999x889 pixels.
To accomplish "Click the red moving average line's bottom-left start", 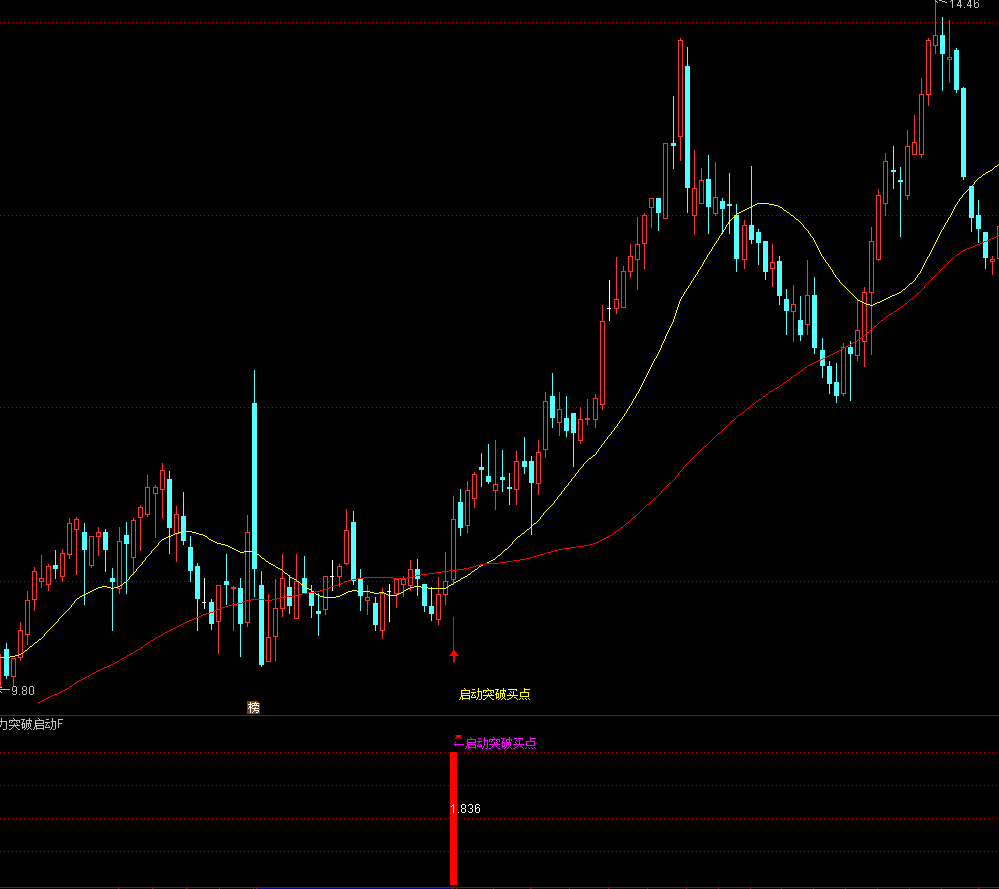I will [x=42, y=699].
